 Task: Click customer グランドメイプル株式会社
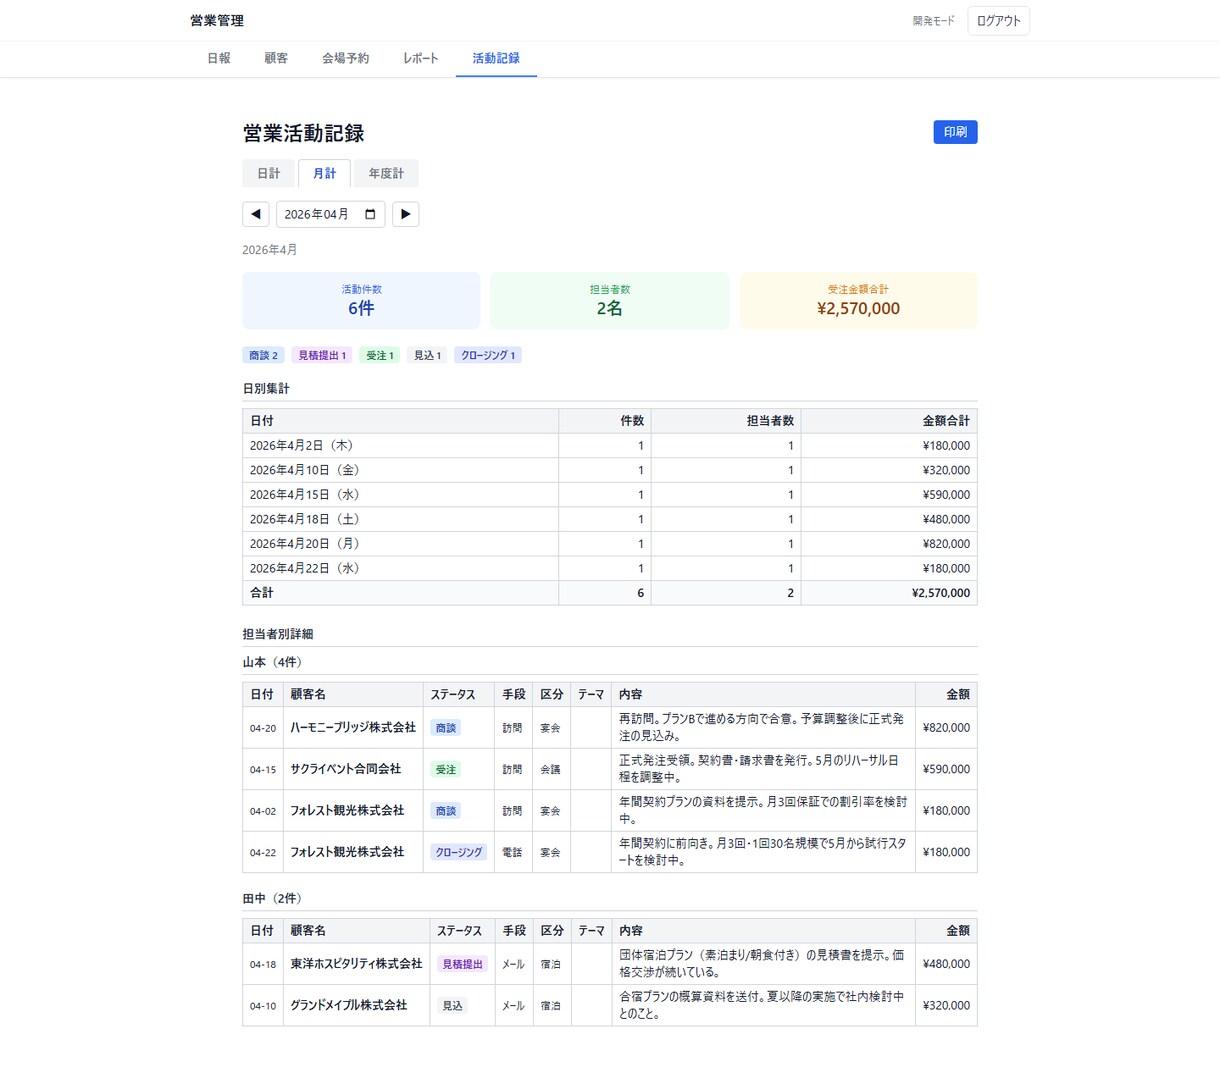point(349,1005)
